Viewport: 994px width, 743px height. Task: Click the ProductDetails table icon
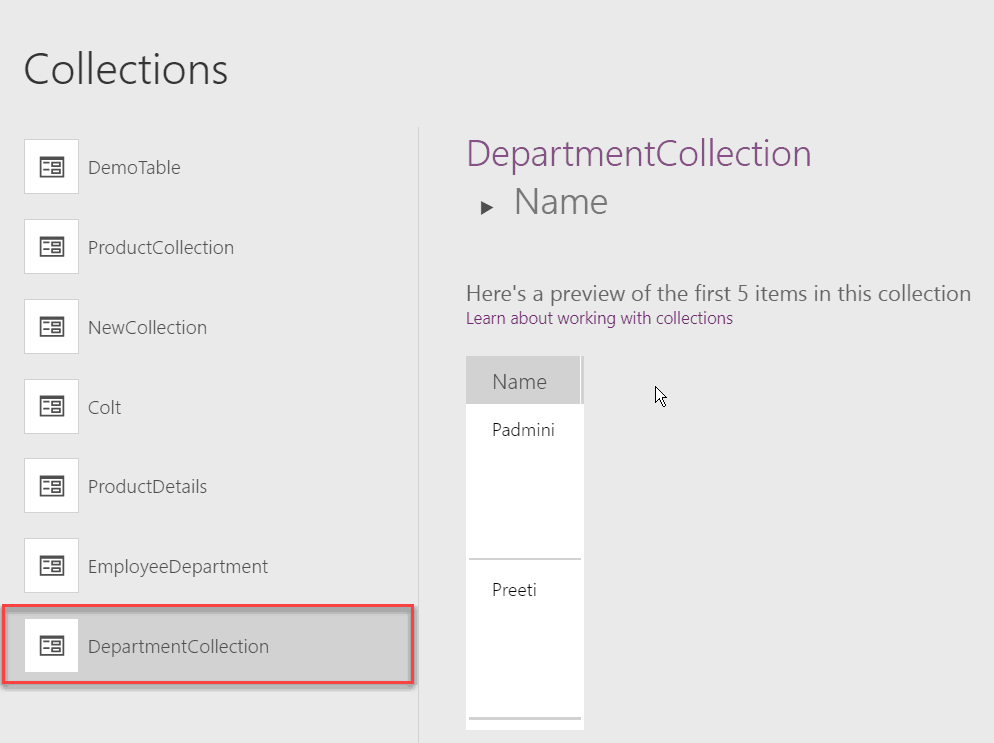[51, 486]
